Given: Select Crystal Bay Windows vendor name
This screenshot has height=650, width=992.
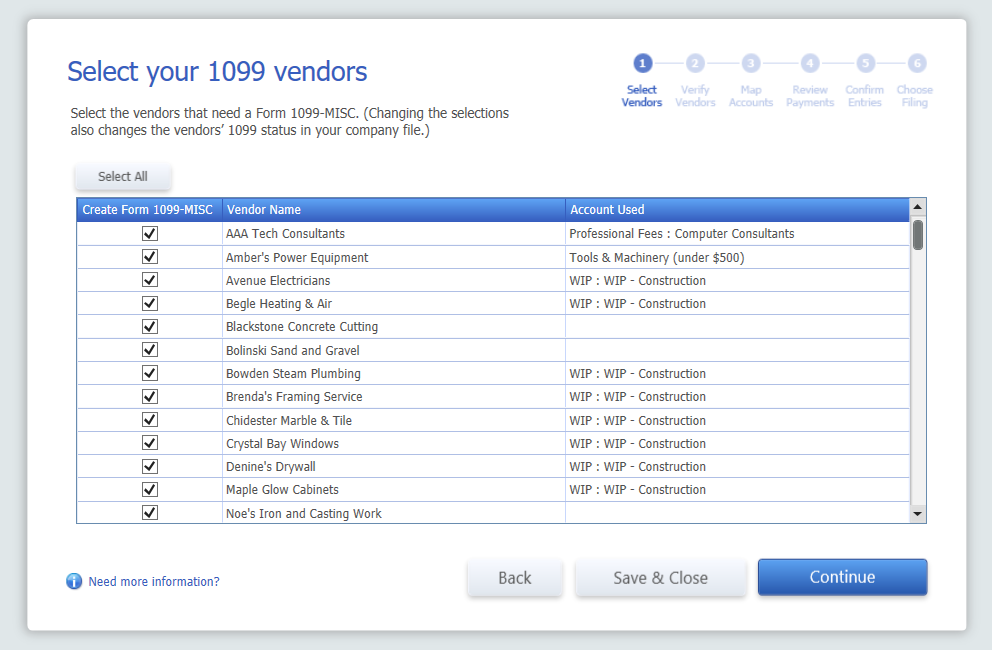Looking at the screenshot, I should coord(282,444).
